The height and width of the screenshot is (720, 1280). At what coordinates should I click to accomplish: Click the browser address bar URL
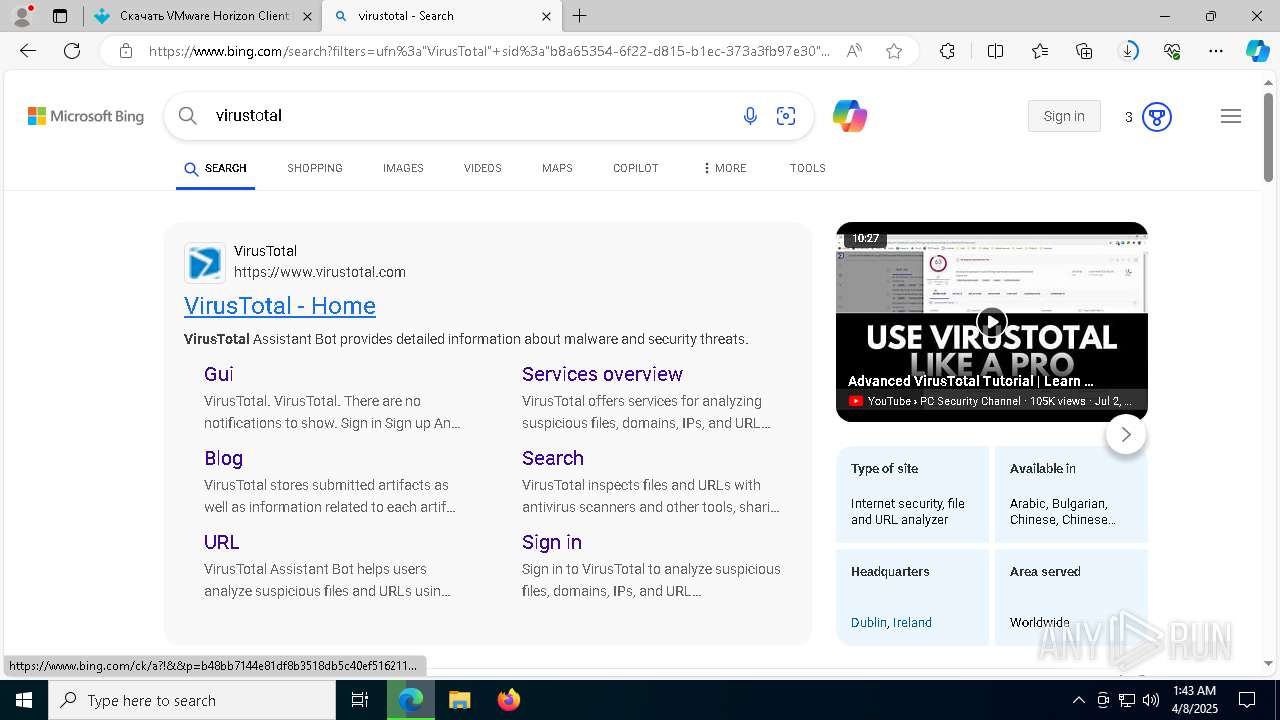[490, 51]
